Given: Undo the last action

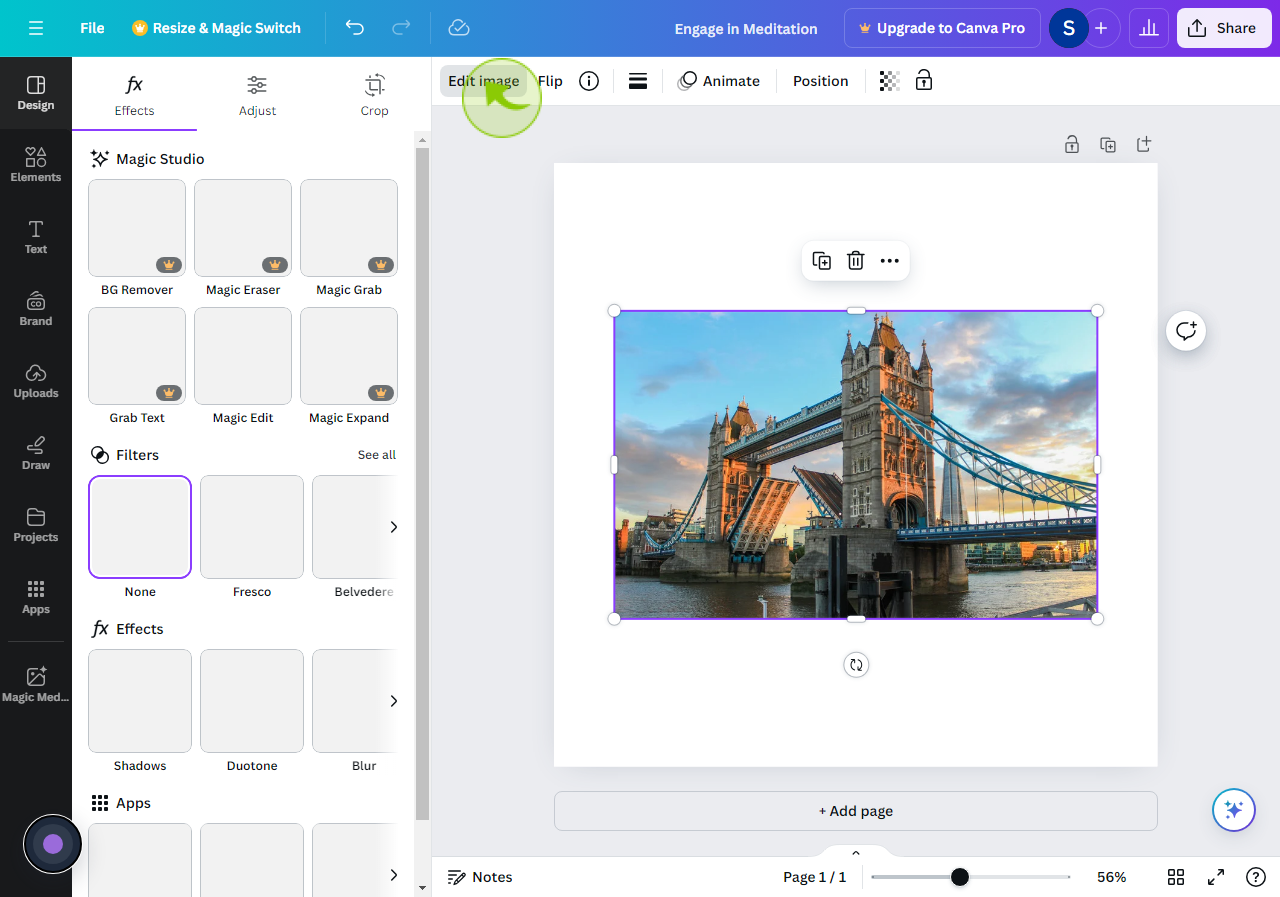Looking at the screenshot, I should (x=355, y=28).
